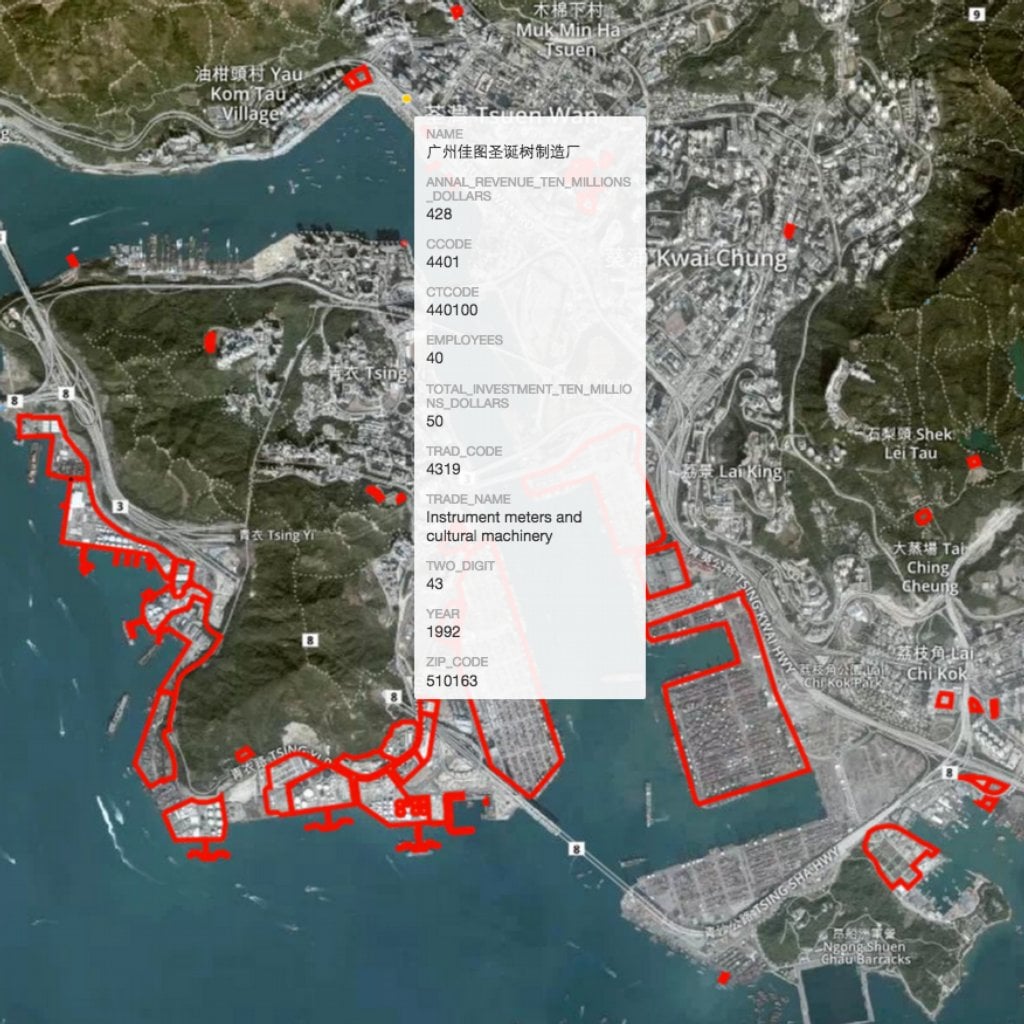The width and height of the screenshot is (1024, 1024).
Task: Click the Ngong Shuen Chau Barracks label
Action: (866, 952)
